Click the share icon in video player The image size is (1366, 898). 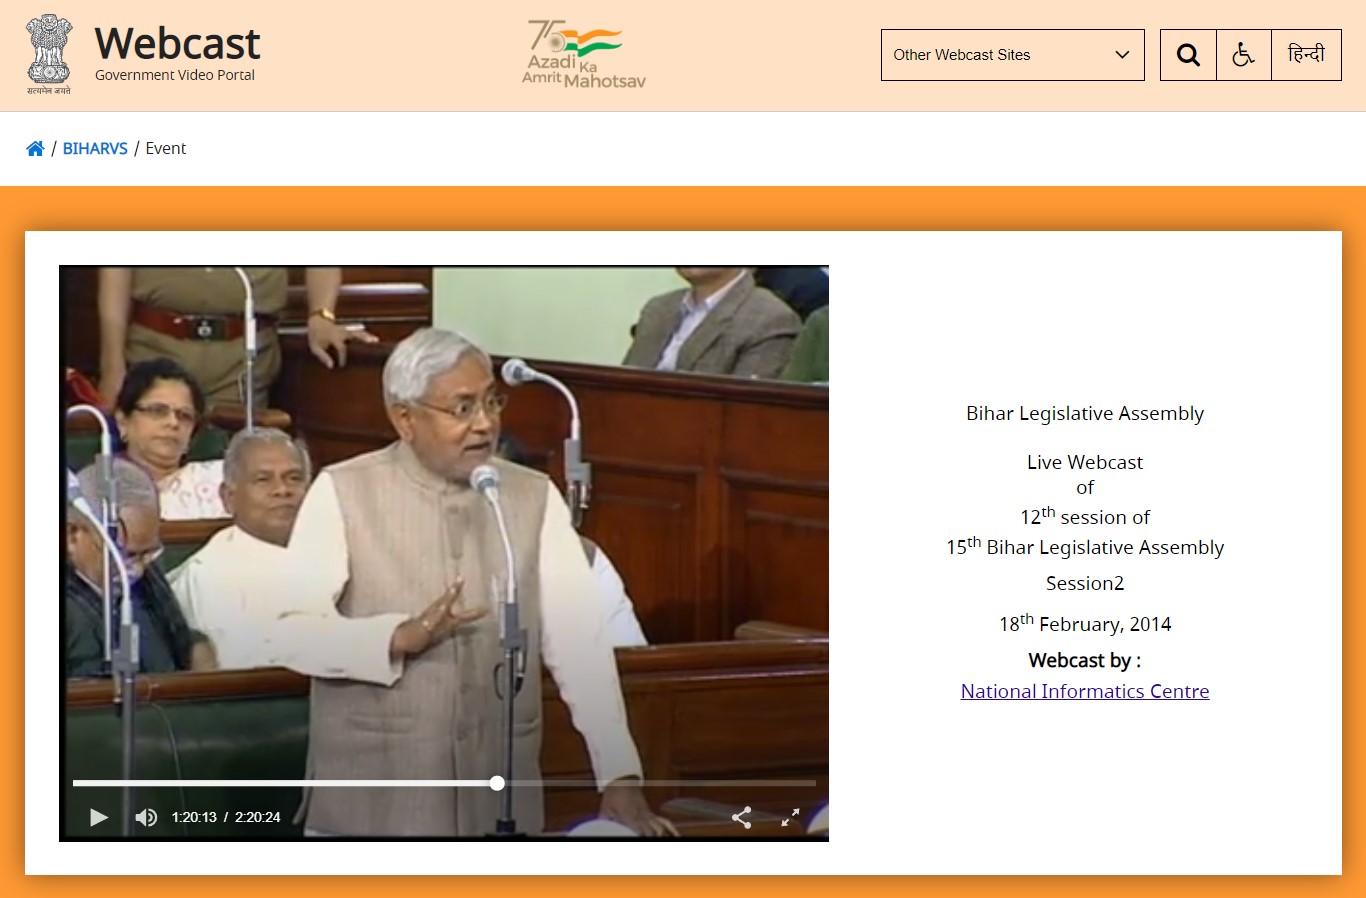click(x=741, y=817)
